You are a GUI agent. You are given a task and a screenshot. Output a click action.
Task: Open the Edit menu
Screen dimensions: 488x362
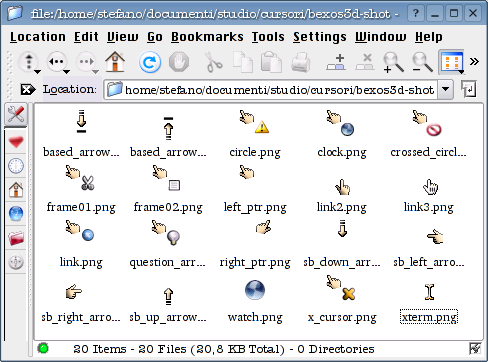point(86,37)
